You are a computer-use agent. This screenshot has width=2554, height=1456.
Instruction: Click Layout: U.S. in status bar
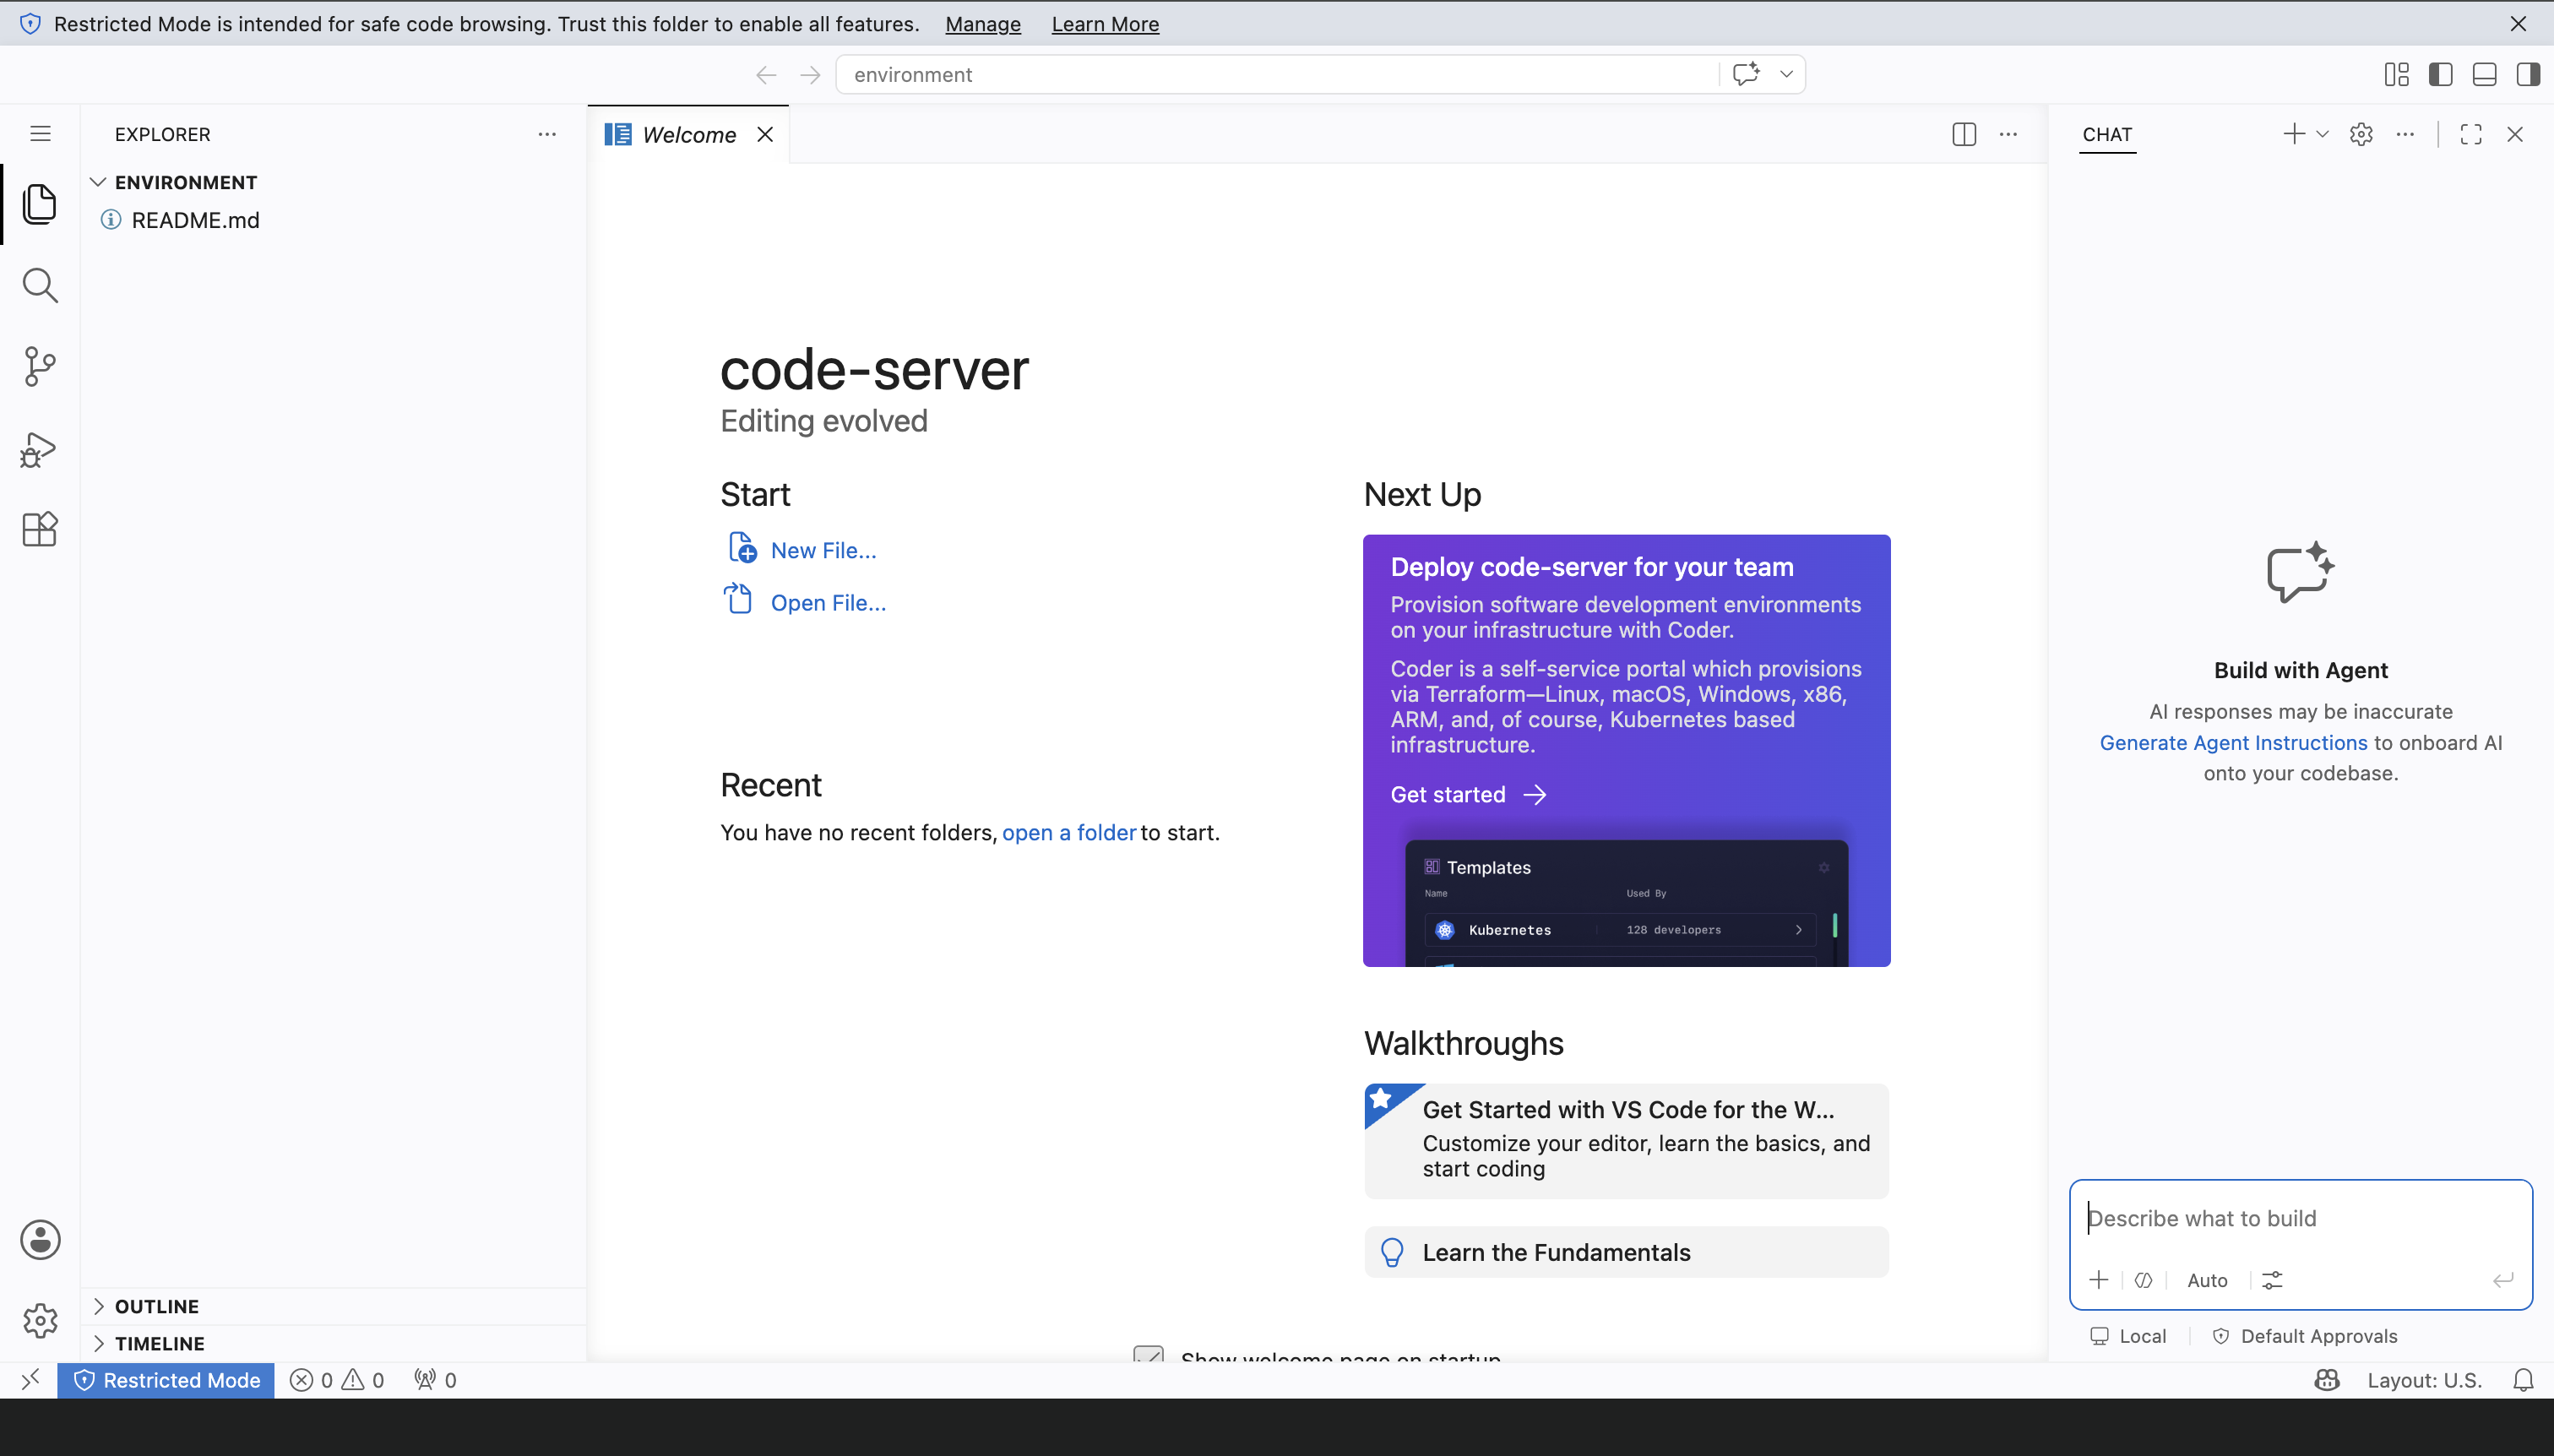coord(2424,1380)
